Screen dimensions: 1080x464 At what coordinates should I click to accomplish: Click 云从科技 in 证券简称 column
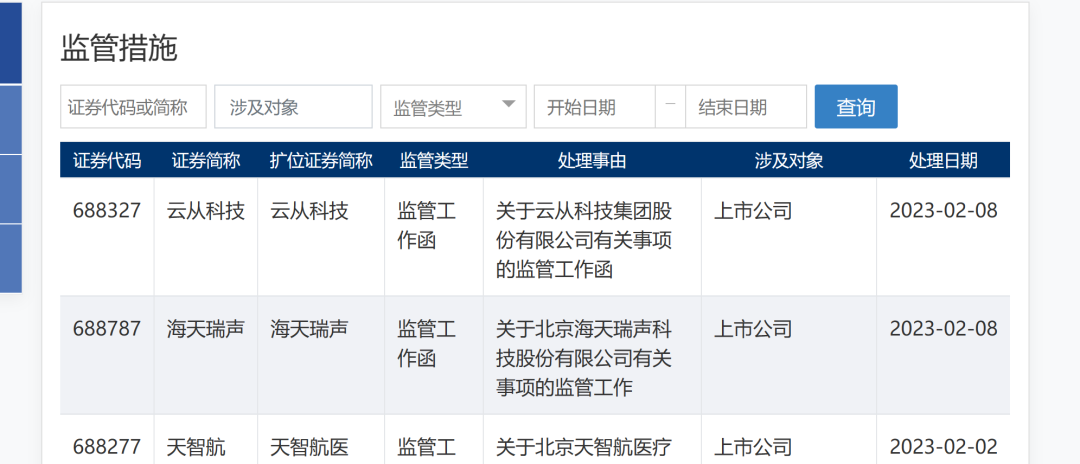pos(206,211)
